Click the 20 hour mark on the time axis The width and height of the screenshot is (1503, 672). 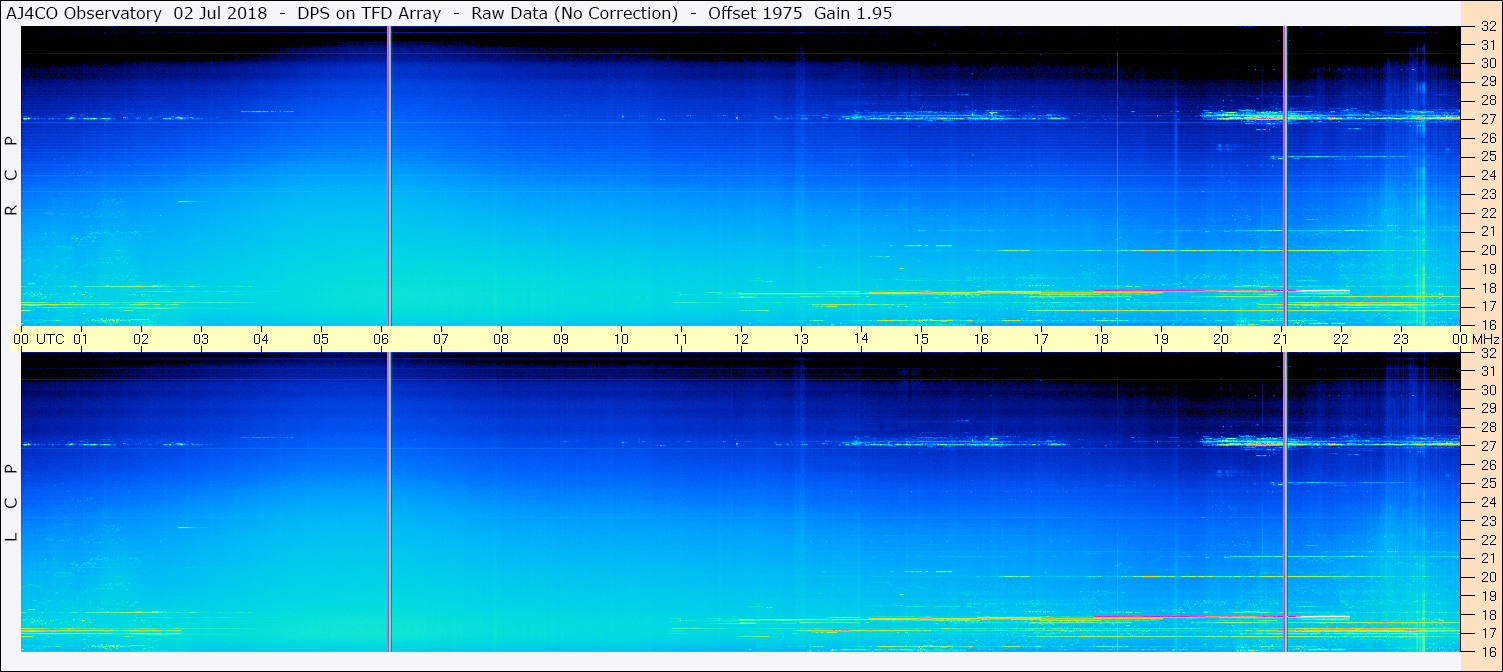[x=1221, y=339]
